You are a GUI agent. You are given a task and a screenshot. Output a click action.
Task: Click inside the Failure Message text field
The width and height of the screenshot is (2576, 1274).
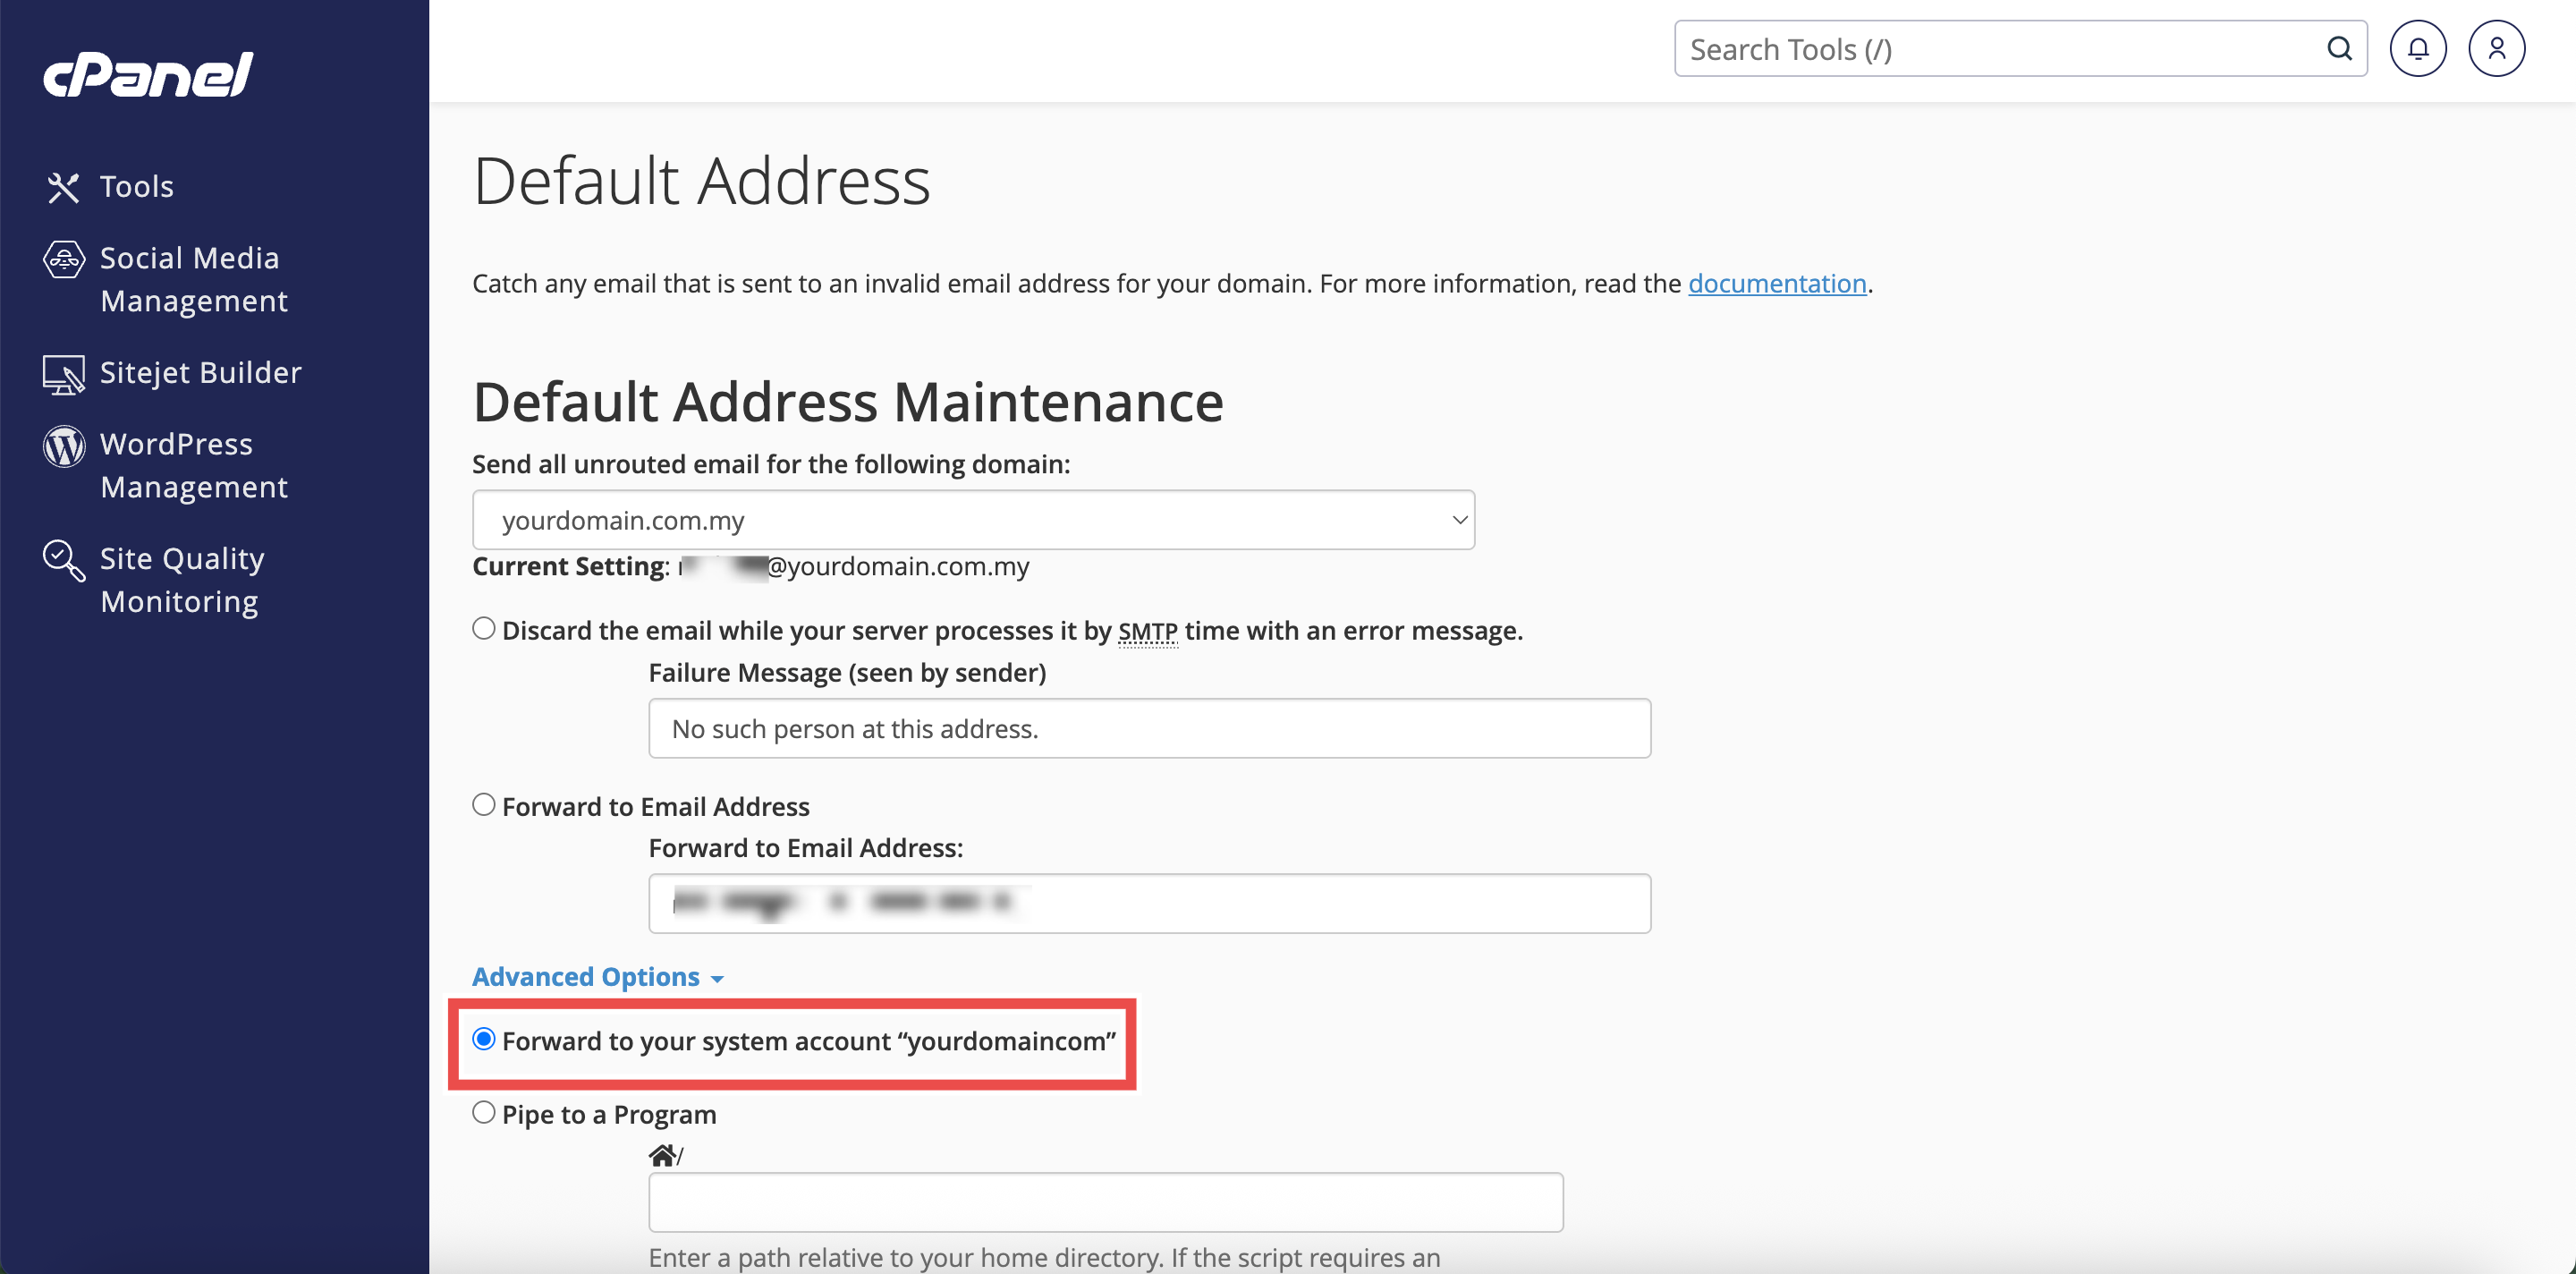1148,728
